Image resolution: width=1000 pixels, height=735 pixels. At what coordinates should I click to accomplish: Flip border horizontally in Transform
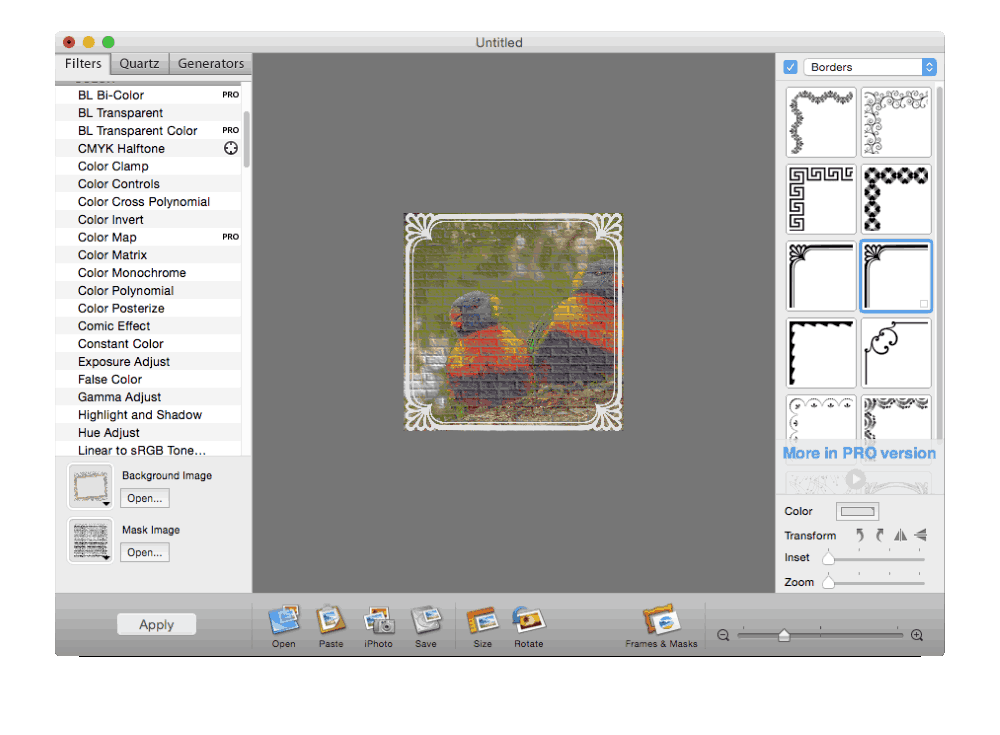tap(900, 535)
